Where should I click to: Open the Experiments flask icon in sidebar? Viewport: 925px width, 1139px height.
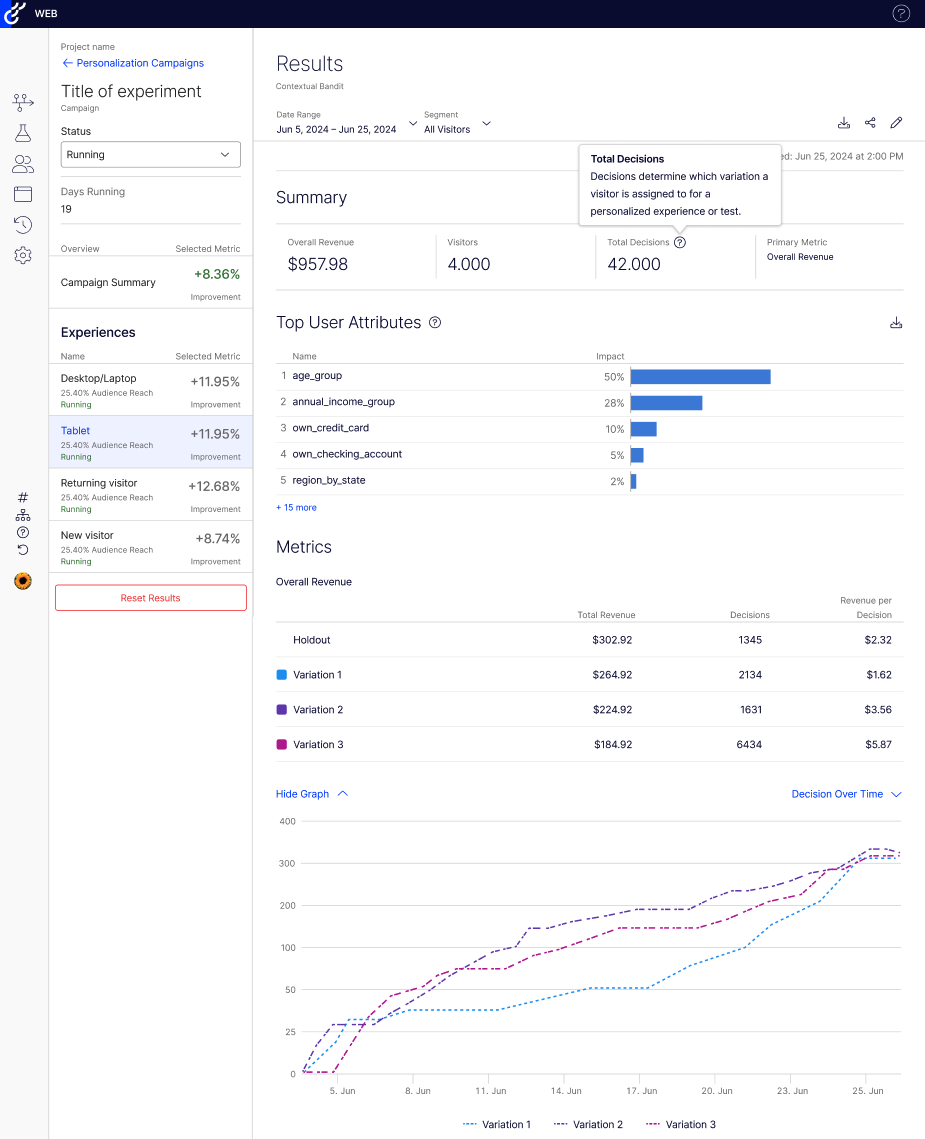pyautogui.click(x=22, y=132)
